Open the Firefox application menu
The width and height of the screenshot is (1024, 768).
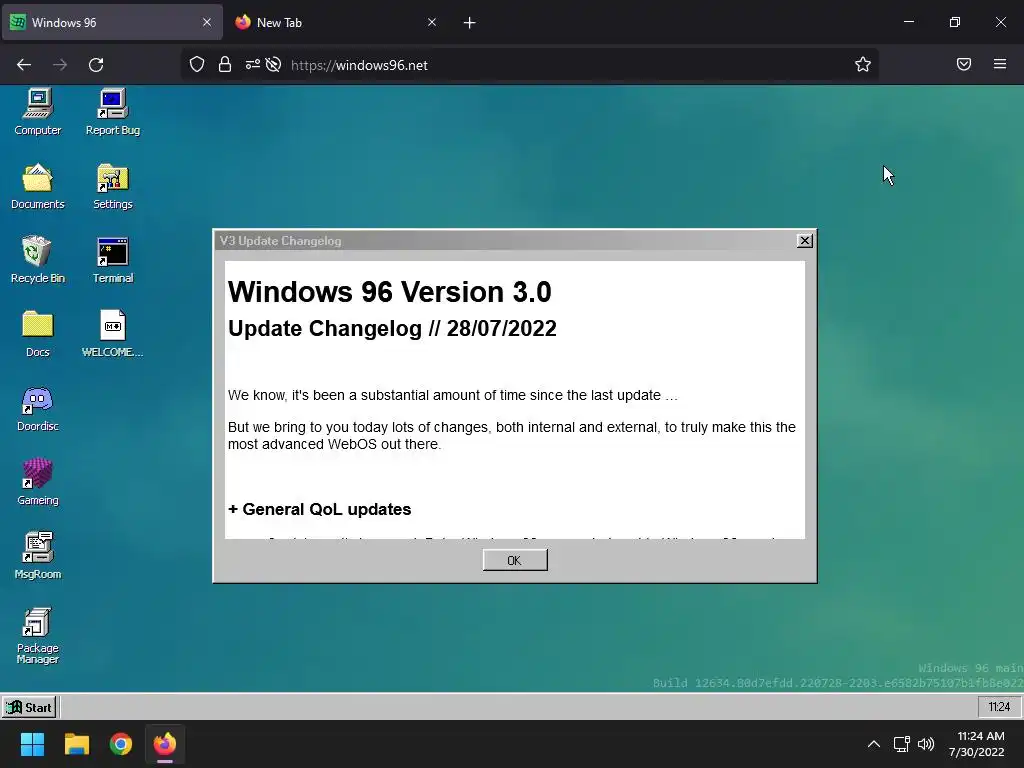pyautogui.click(x=1000, y=64)
